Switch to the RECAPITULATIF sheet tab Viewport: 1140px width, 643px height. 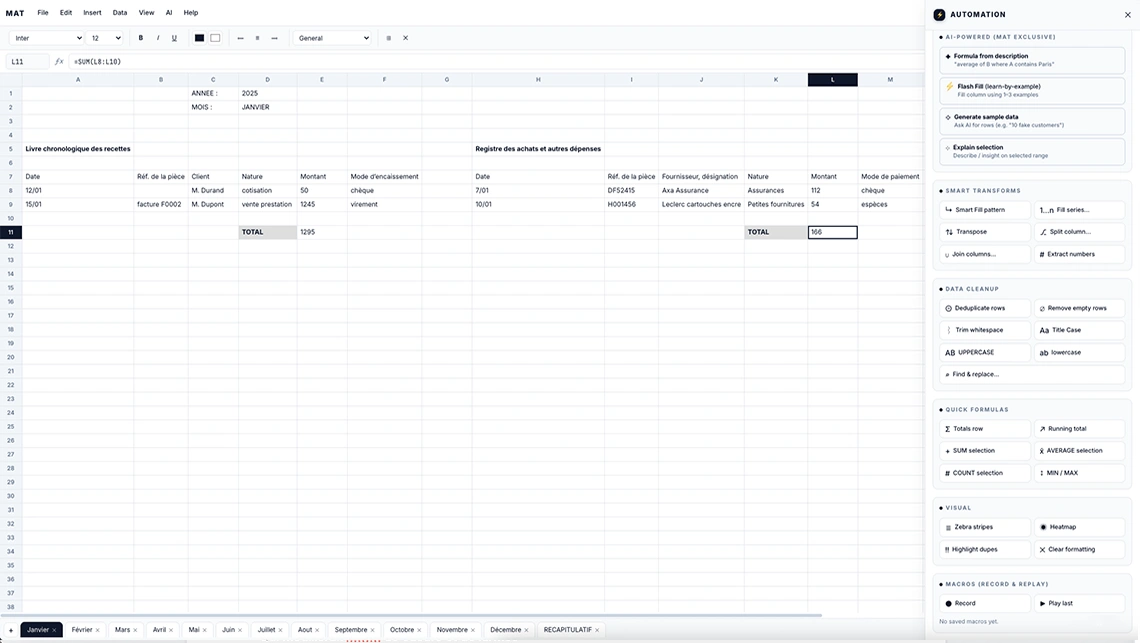(567, 630)
